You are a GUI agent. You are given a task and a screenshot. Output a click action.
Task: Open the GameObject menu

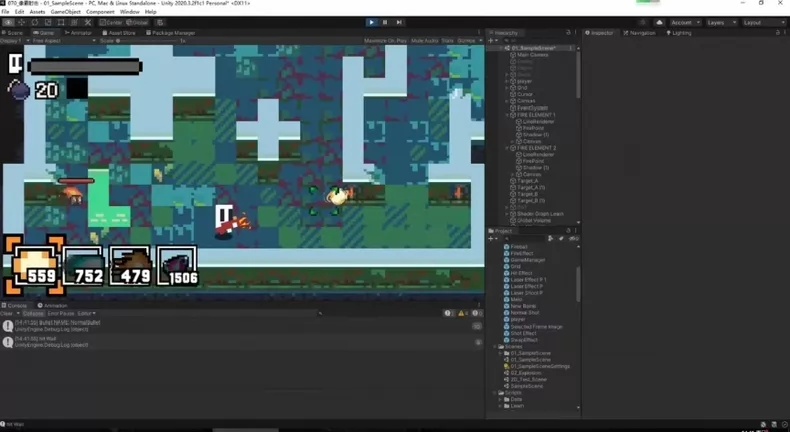[x=65, y=12]
